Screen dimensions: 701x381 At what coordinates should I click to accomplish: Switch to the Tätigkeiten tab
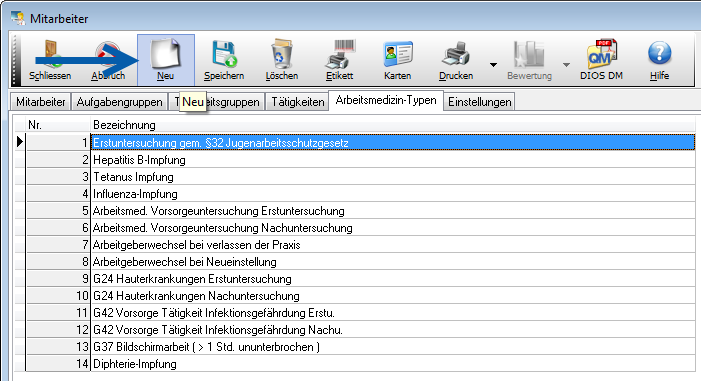click(298, 102)
